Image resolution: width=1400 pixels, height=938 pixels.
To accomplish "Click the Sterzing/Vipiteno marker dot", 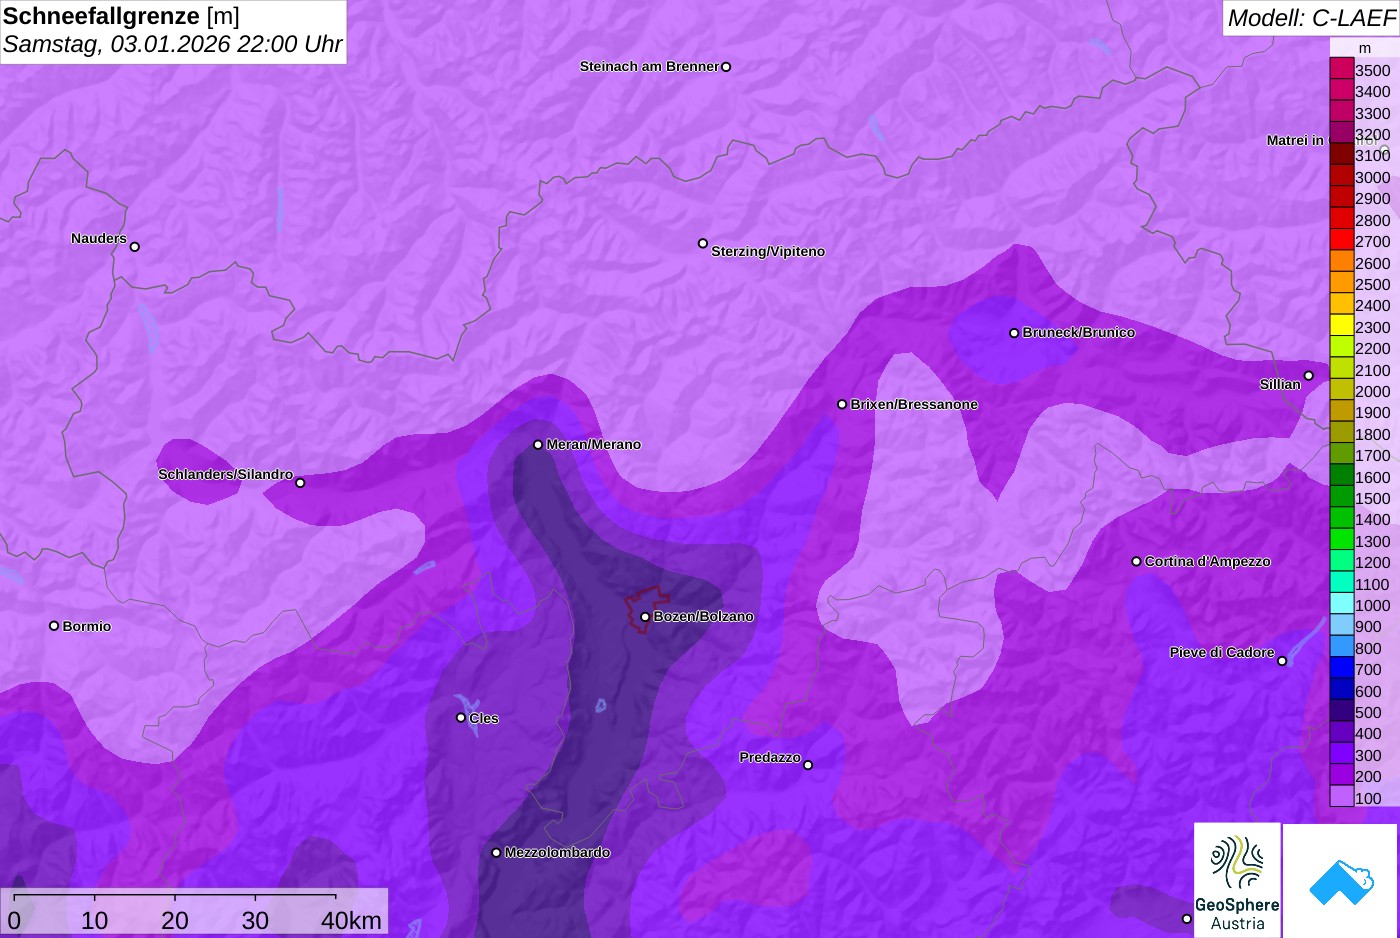I will tap(703, 243).
